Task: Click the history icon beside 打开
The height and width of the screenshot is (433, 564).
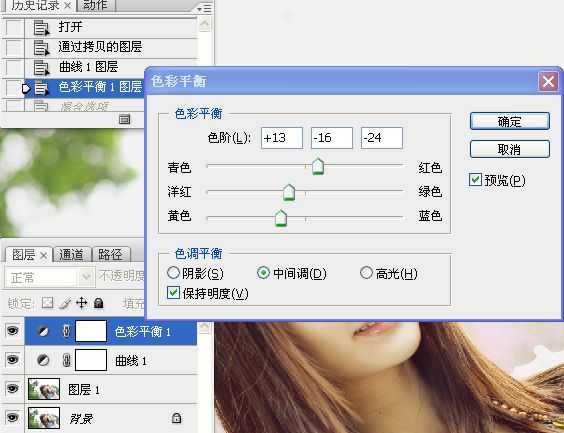Action: pyautogui.click(x=41, y=28)
